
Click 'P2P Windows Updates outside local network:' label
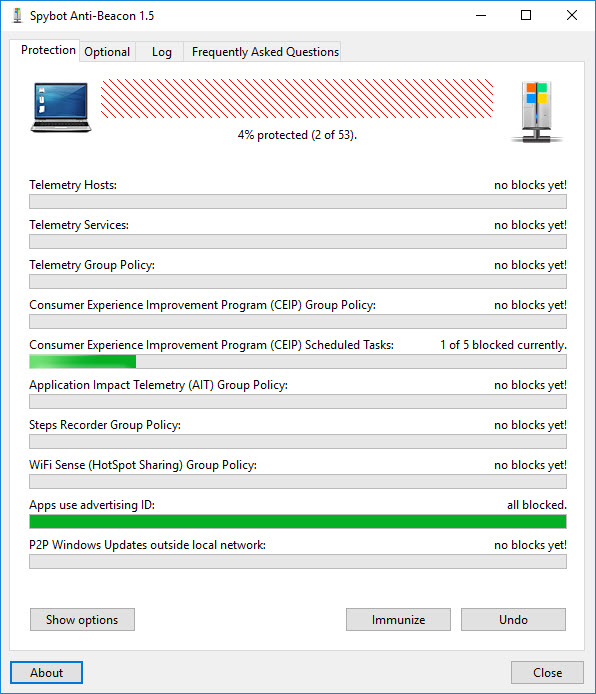[x=147, y=545]
